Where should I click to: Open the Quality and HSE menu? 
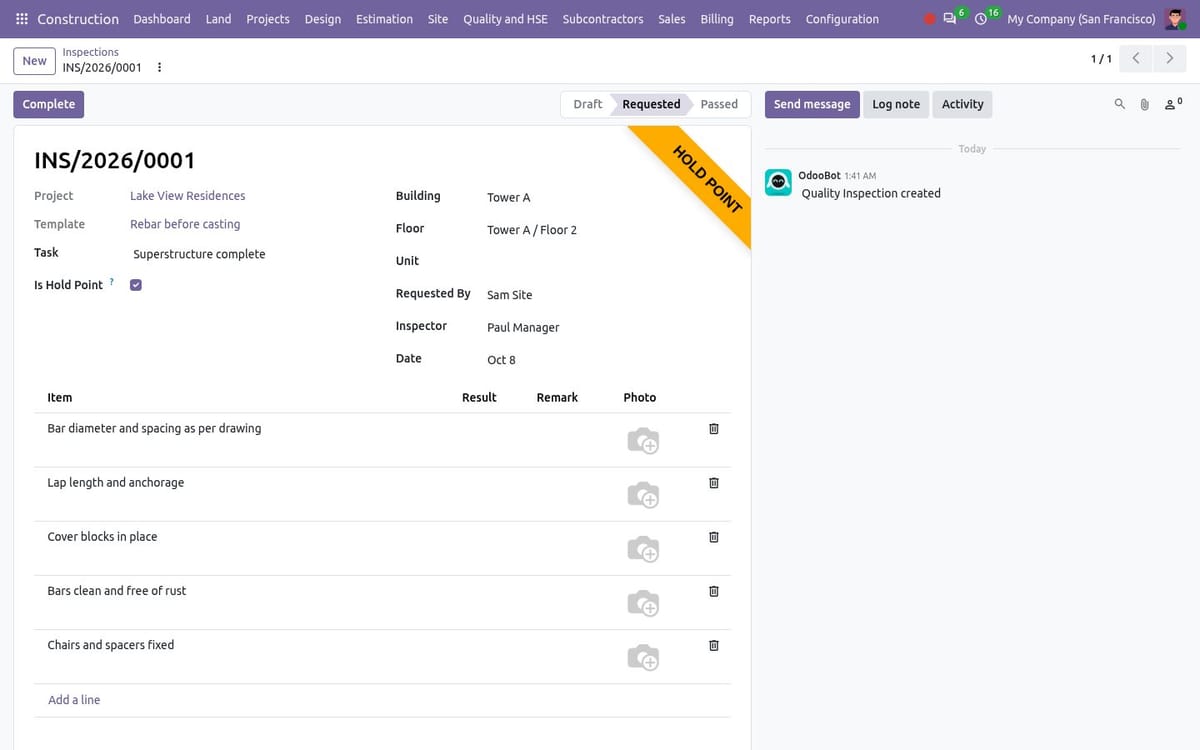[x=505, y=19]
